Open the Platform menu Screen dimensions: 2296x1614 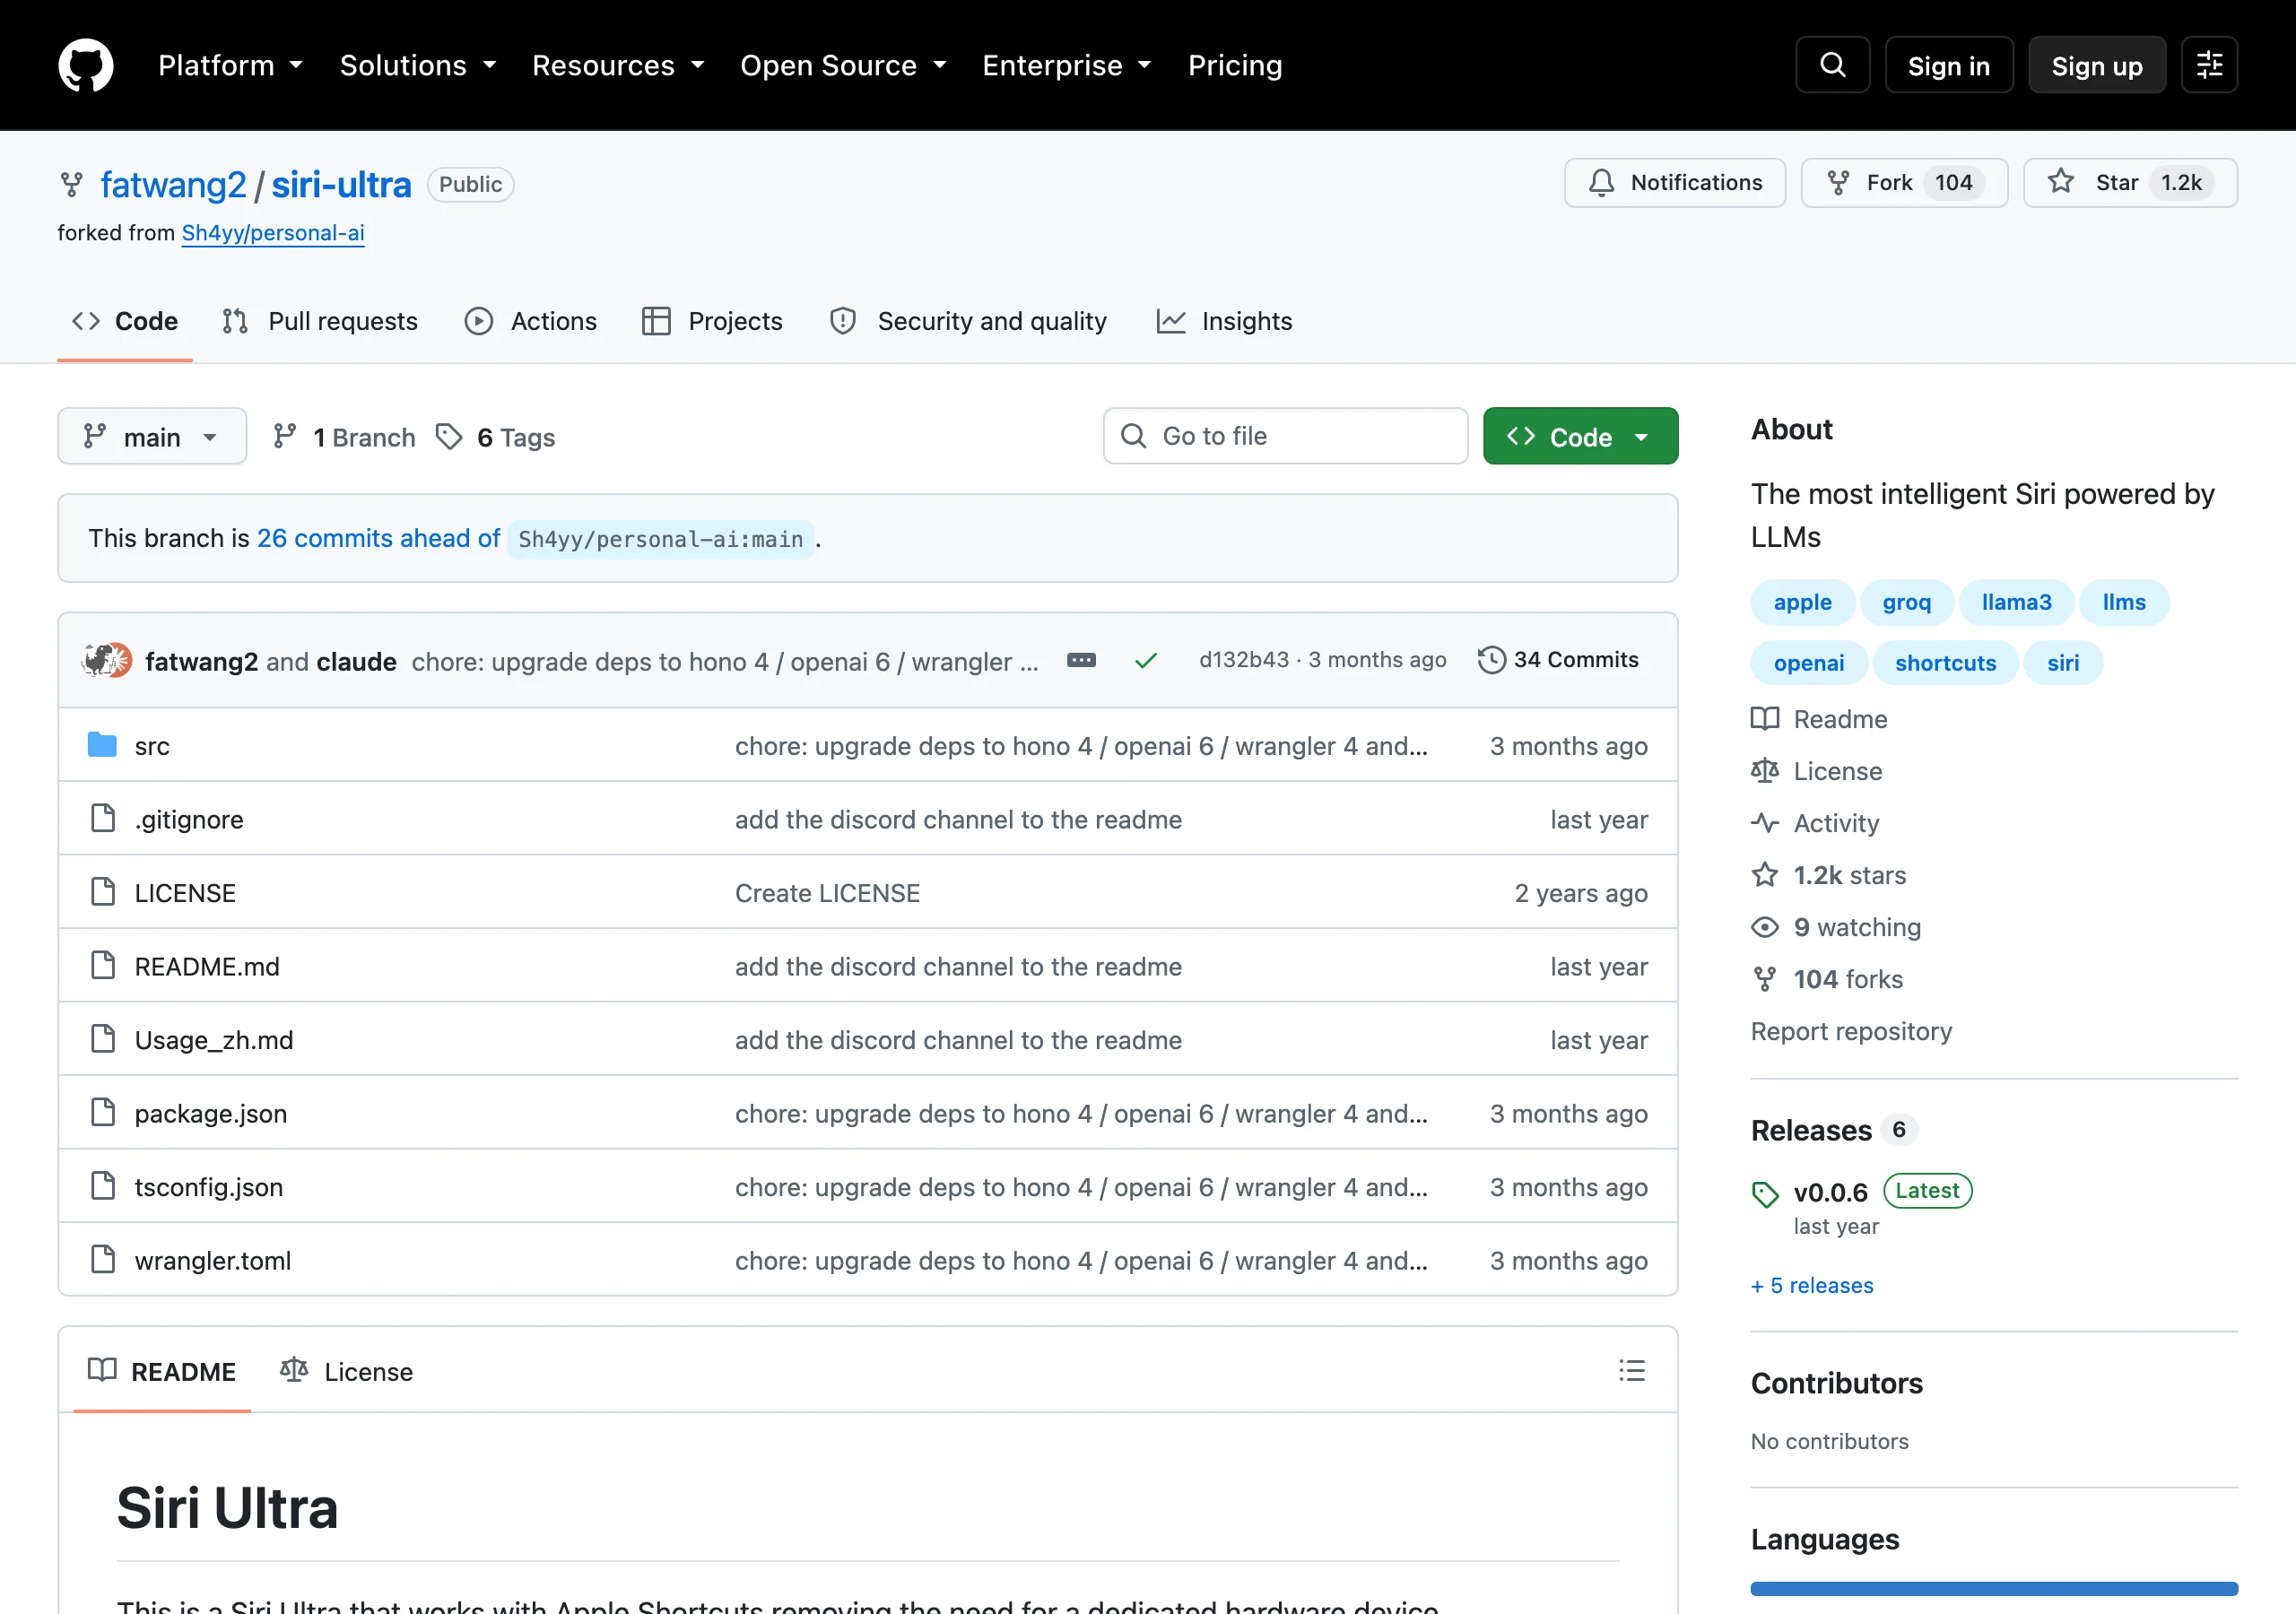[x=230, y=65]
